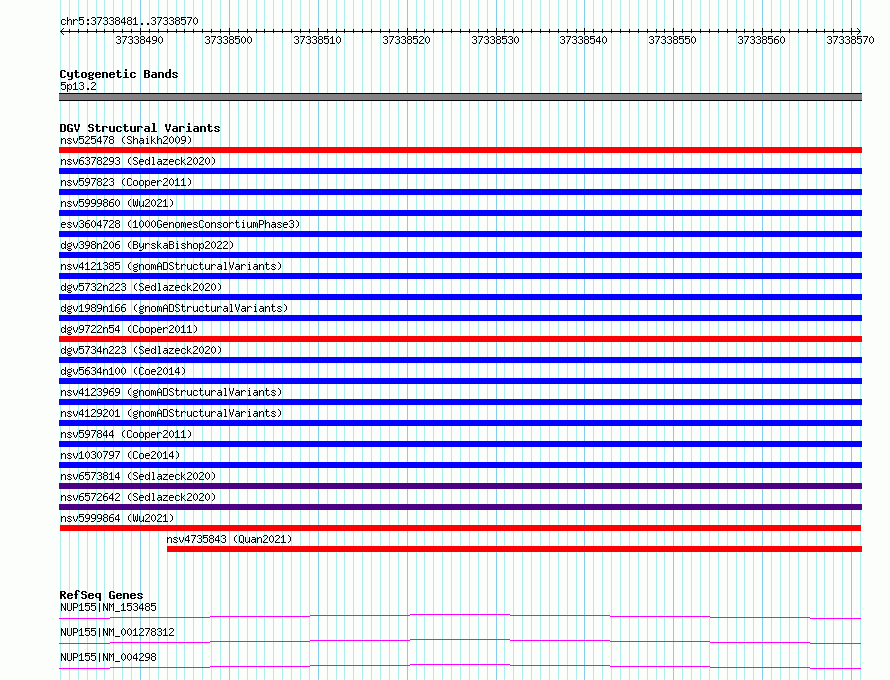Select the red bar under nsv5999864

460,528
